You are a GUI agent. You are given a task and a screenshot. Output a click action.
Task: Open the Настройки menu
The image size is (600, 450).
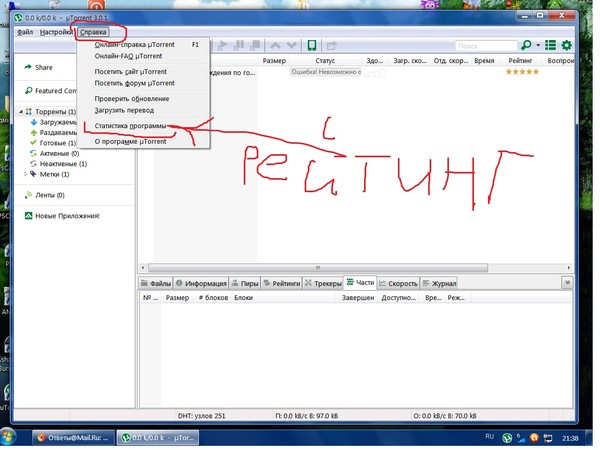point(56,32)
